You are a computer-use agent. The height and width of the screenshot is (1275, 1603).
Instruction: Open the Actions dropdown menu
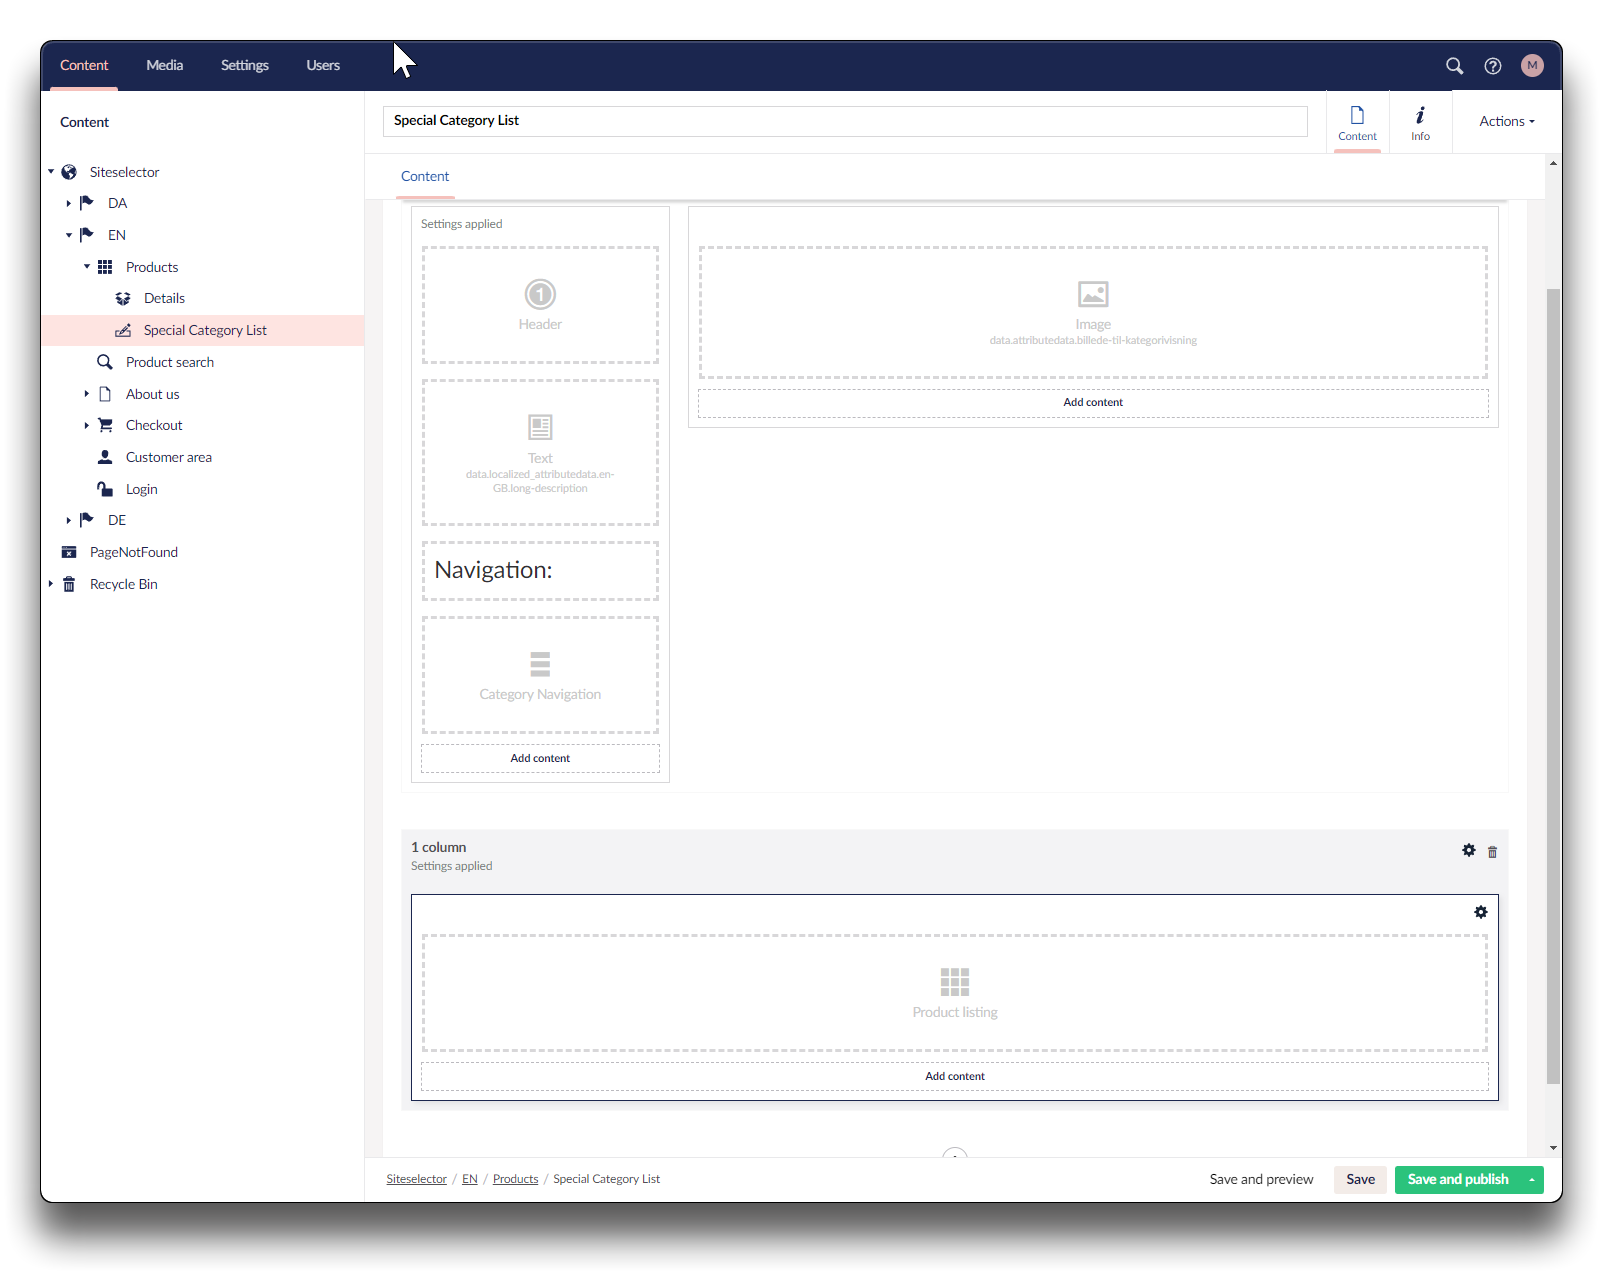pyautogui.click(x=1506, y=121)
